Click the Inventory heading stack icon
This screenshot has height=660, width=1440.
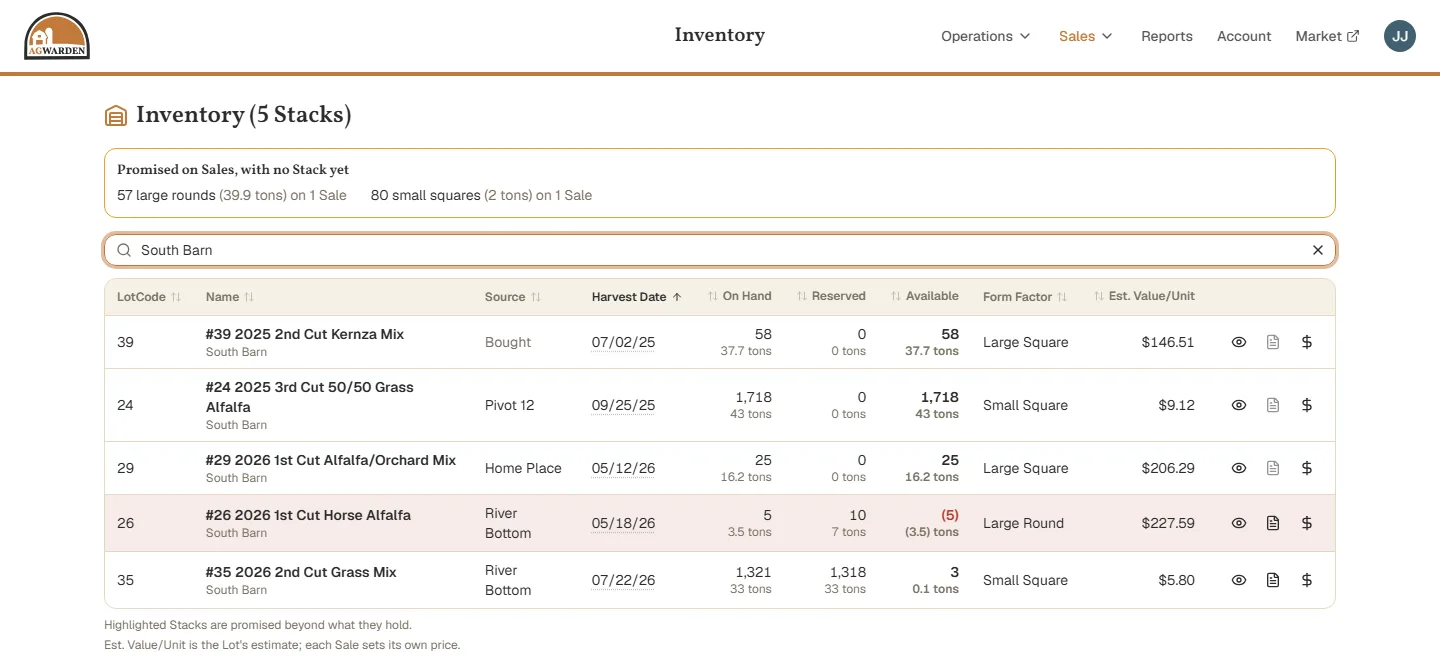coord(116,116)
